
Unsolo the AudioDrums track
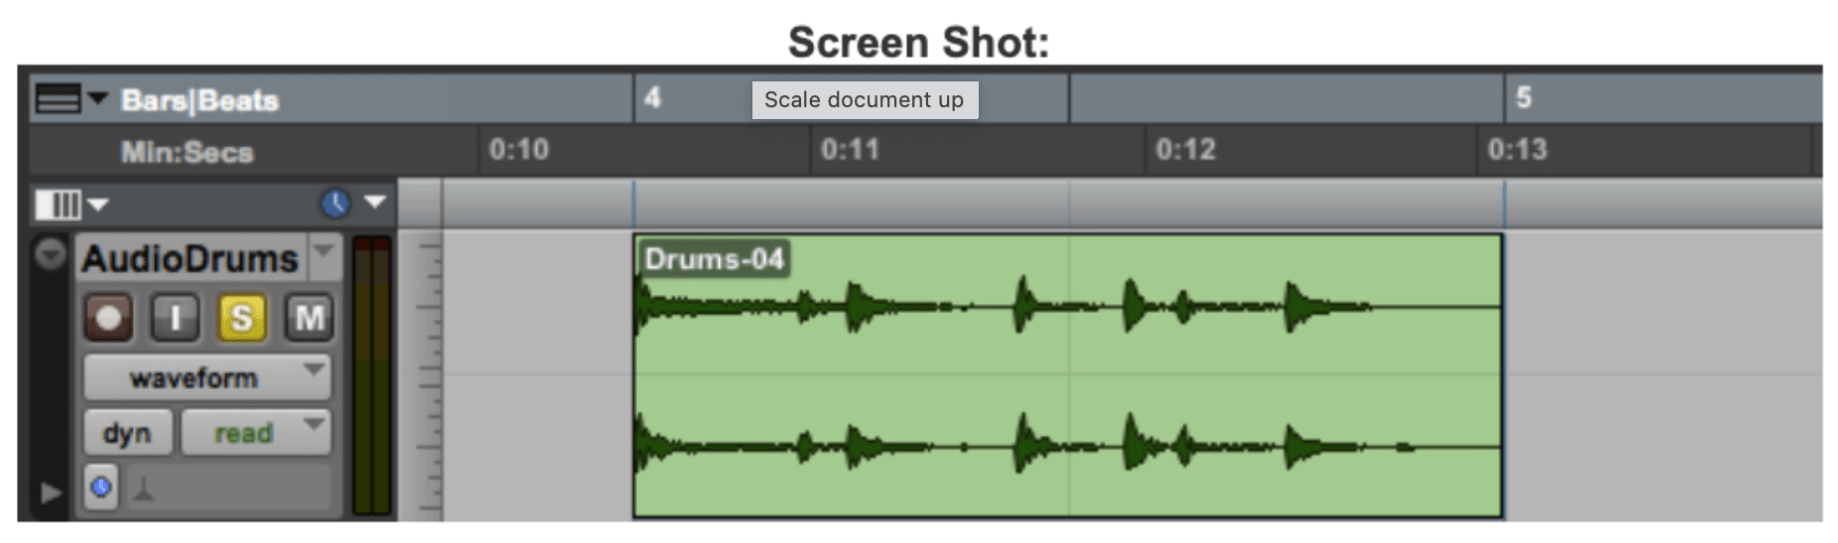[241, 318]
